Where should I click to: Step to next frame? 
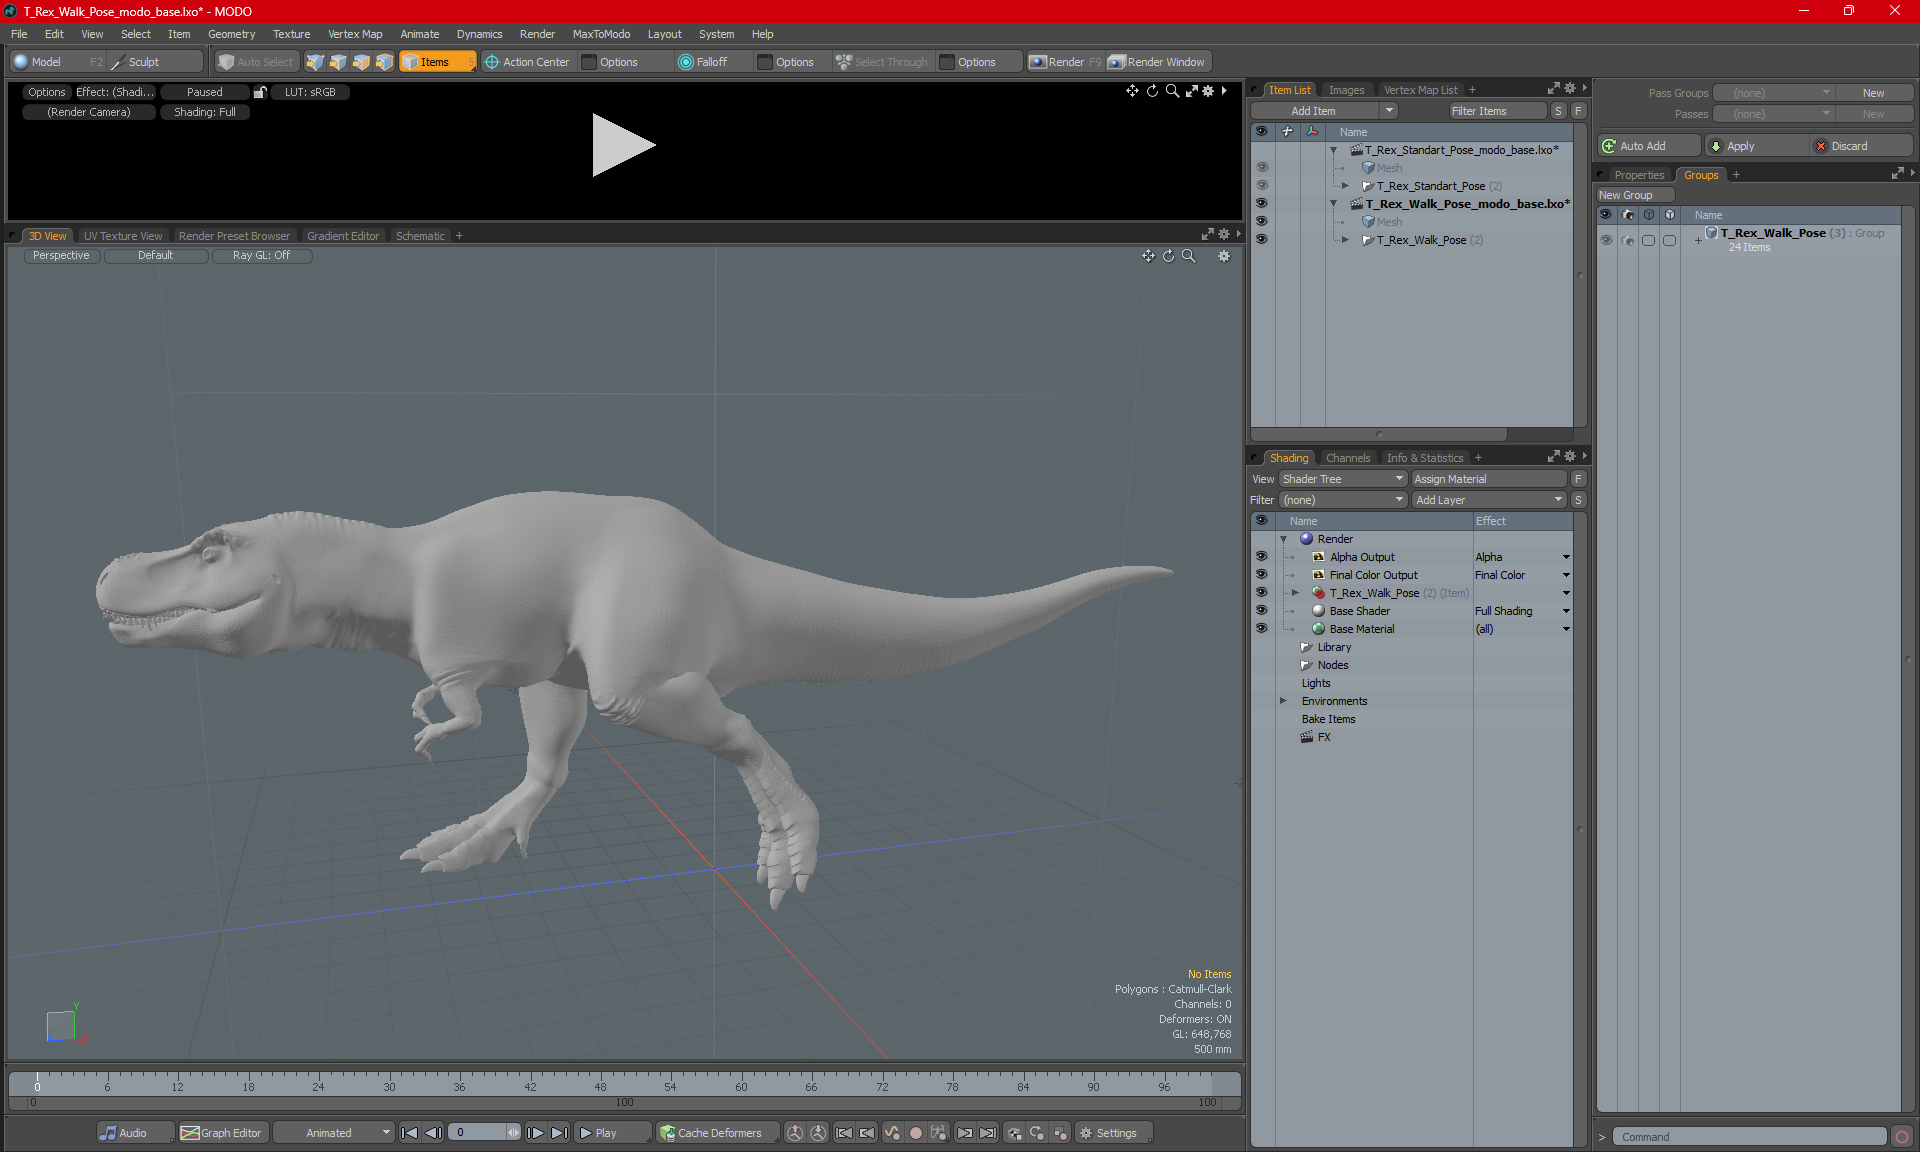pyautogui.click(x=536, y=1133)
